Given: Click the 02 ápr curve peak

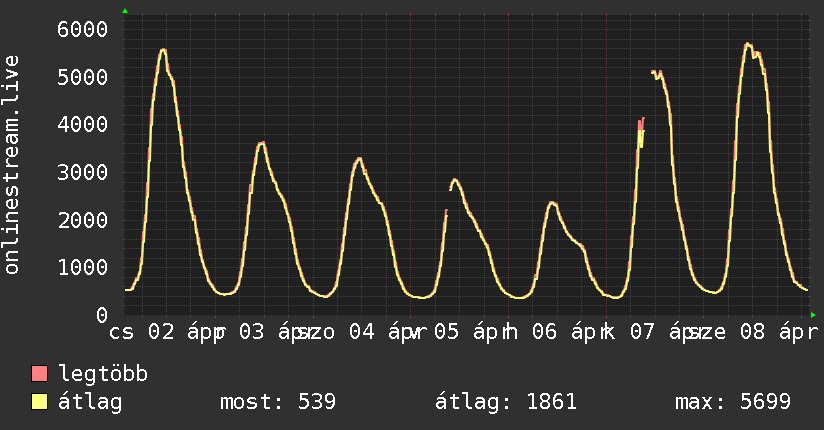Looking at the screenshot, I should coord(163,49).
